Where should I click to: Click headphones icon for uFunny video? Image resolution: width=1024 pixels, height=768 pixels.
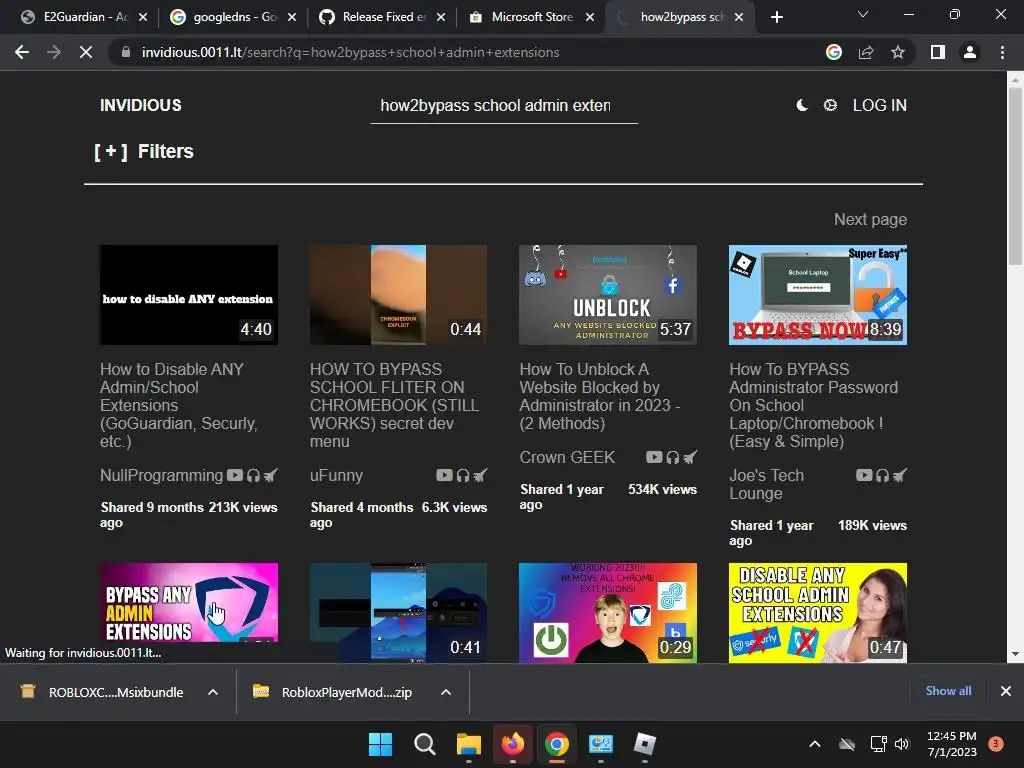coord(462,475)
